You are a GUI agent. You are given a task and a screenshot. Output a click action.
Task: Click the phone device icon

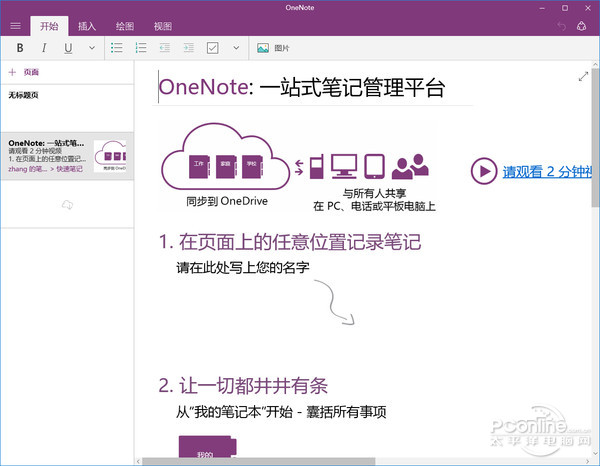[316, 167]
